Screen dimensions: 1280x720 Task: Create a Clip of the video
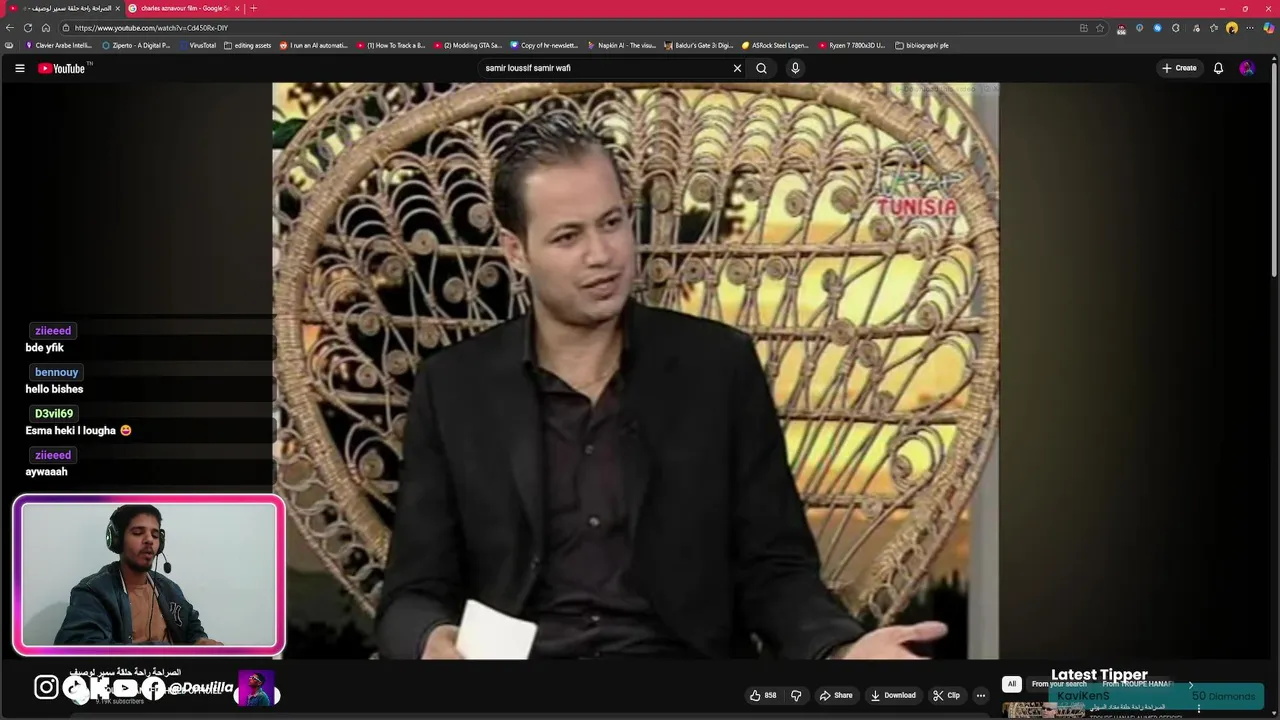946,695
